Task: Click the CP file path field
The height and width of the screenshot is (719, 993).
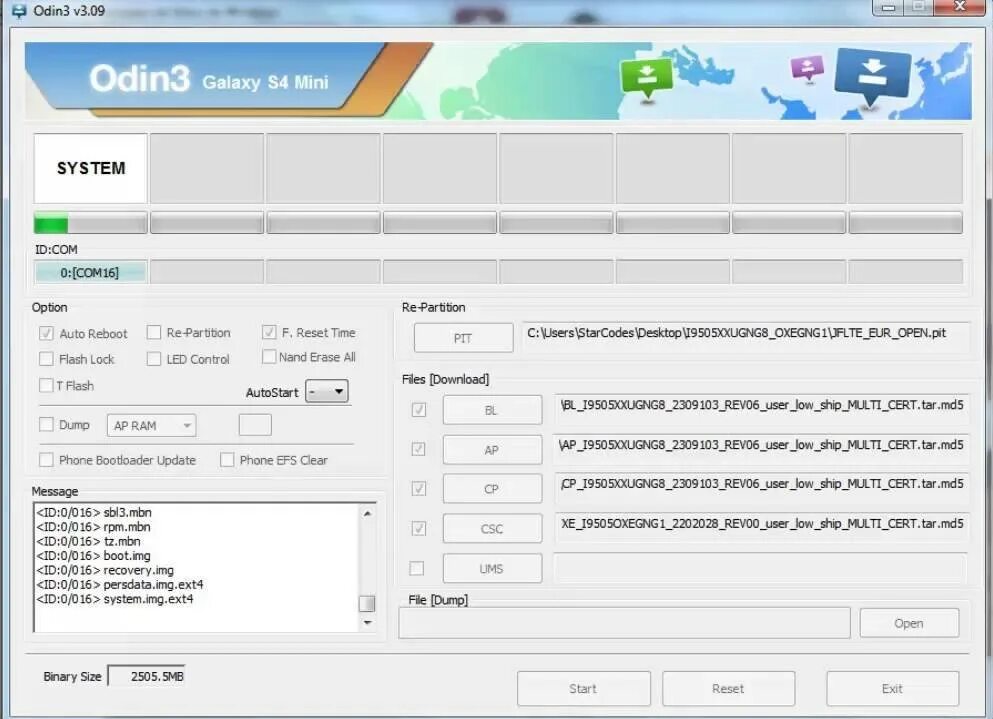Action: [762, 487]
